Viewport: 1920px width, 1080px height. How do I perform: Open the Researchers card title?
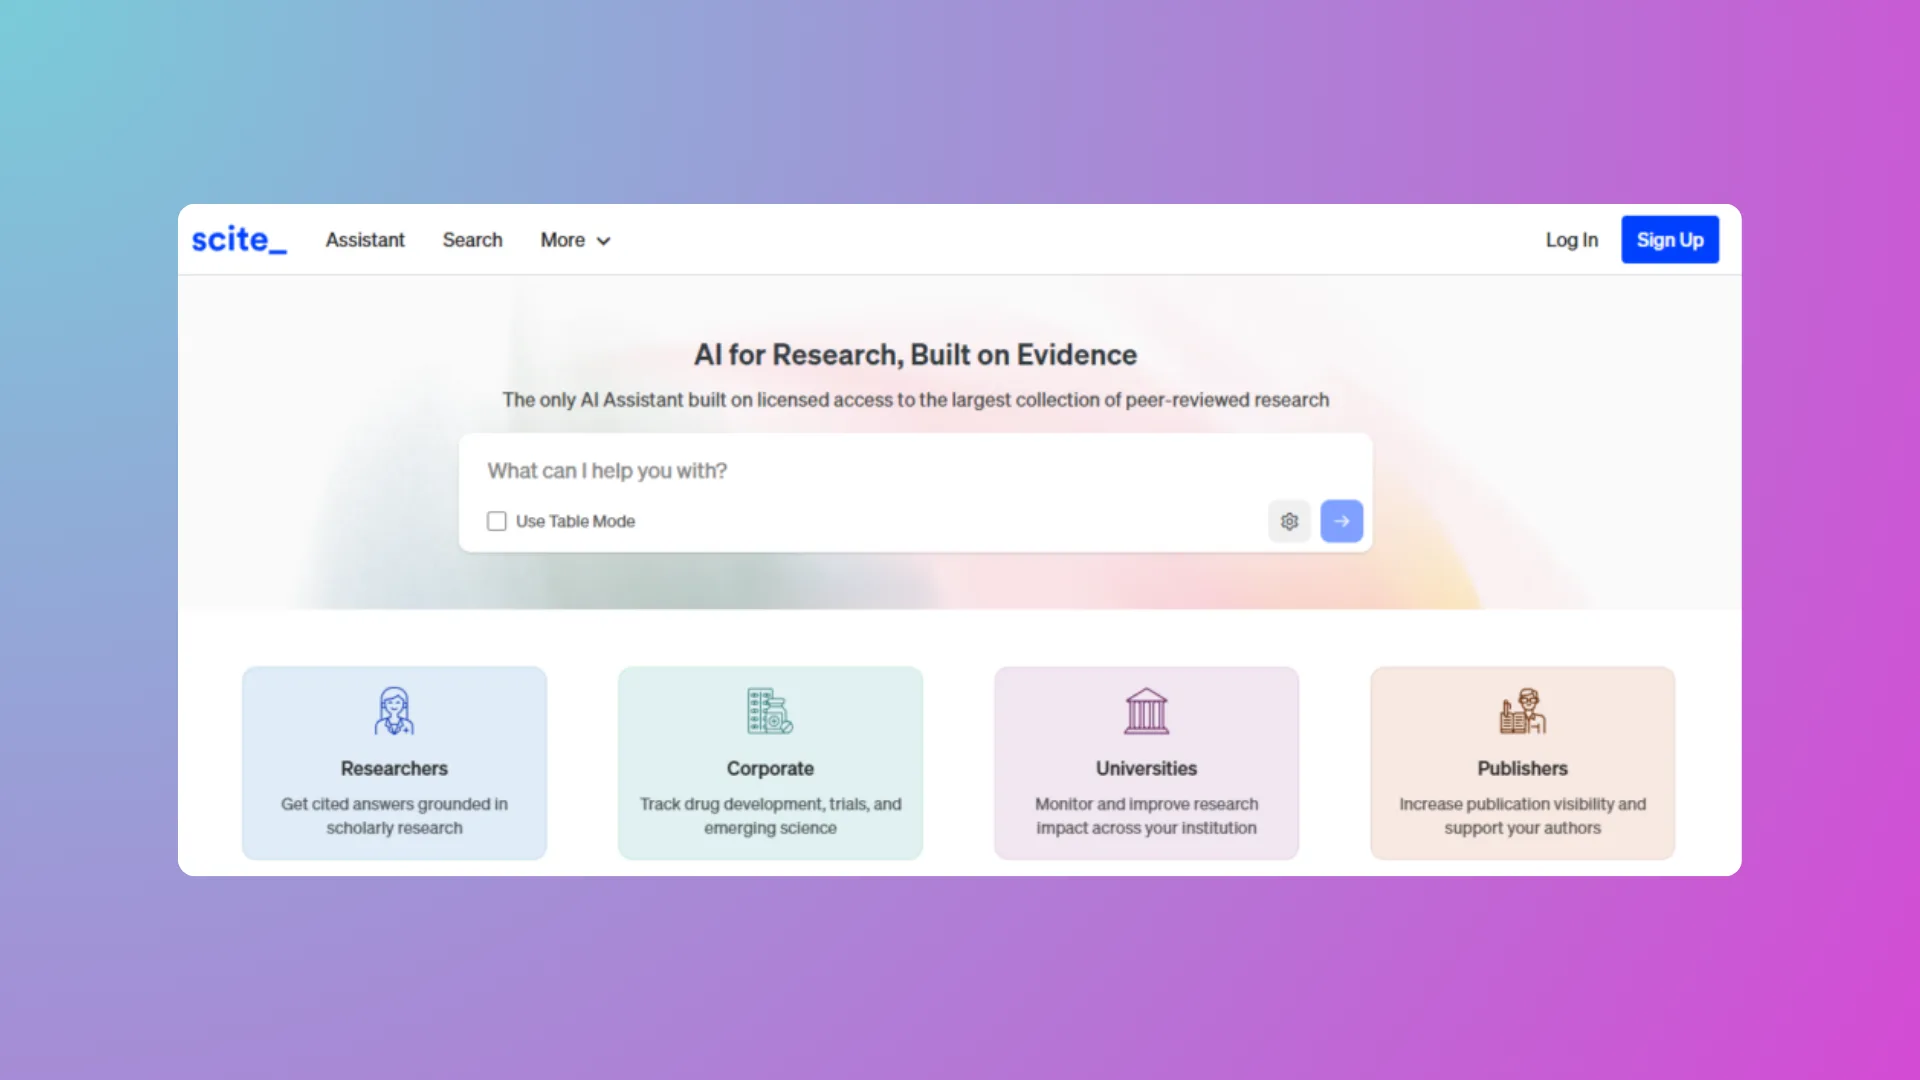click(394, 768)
